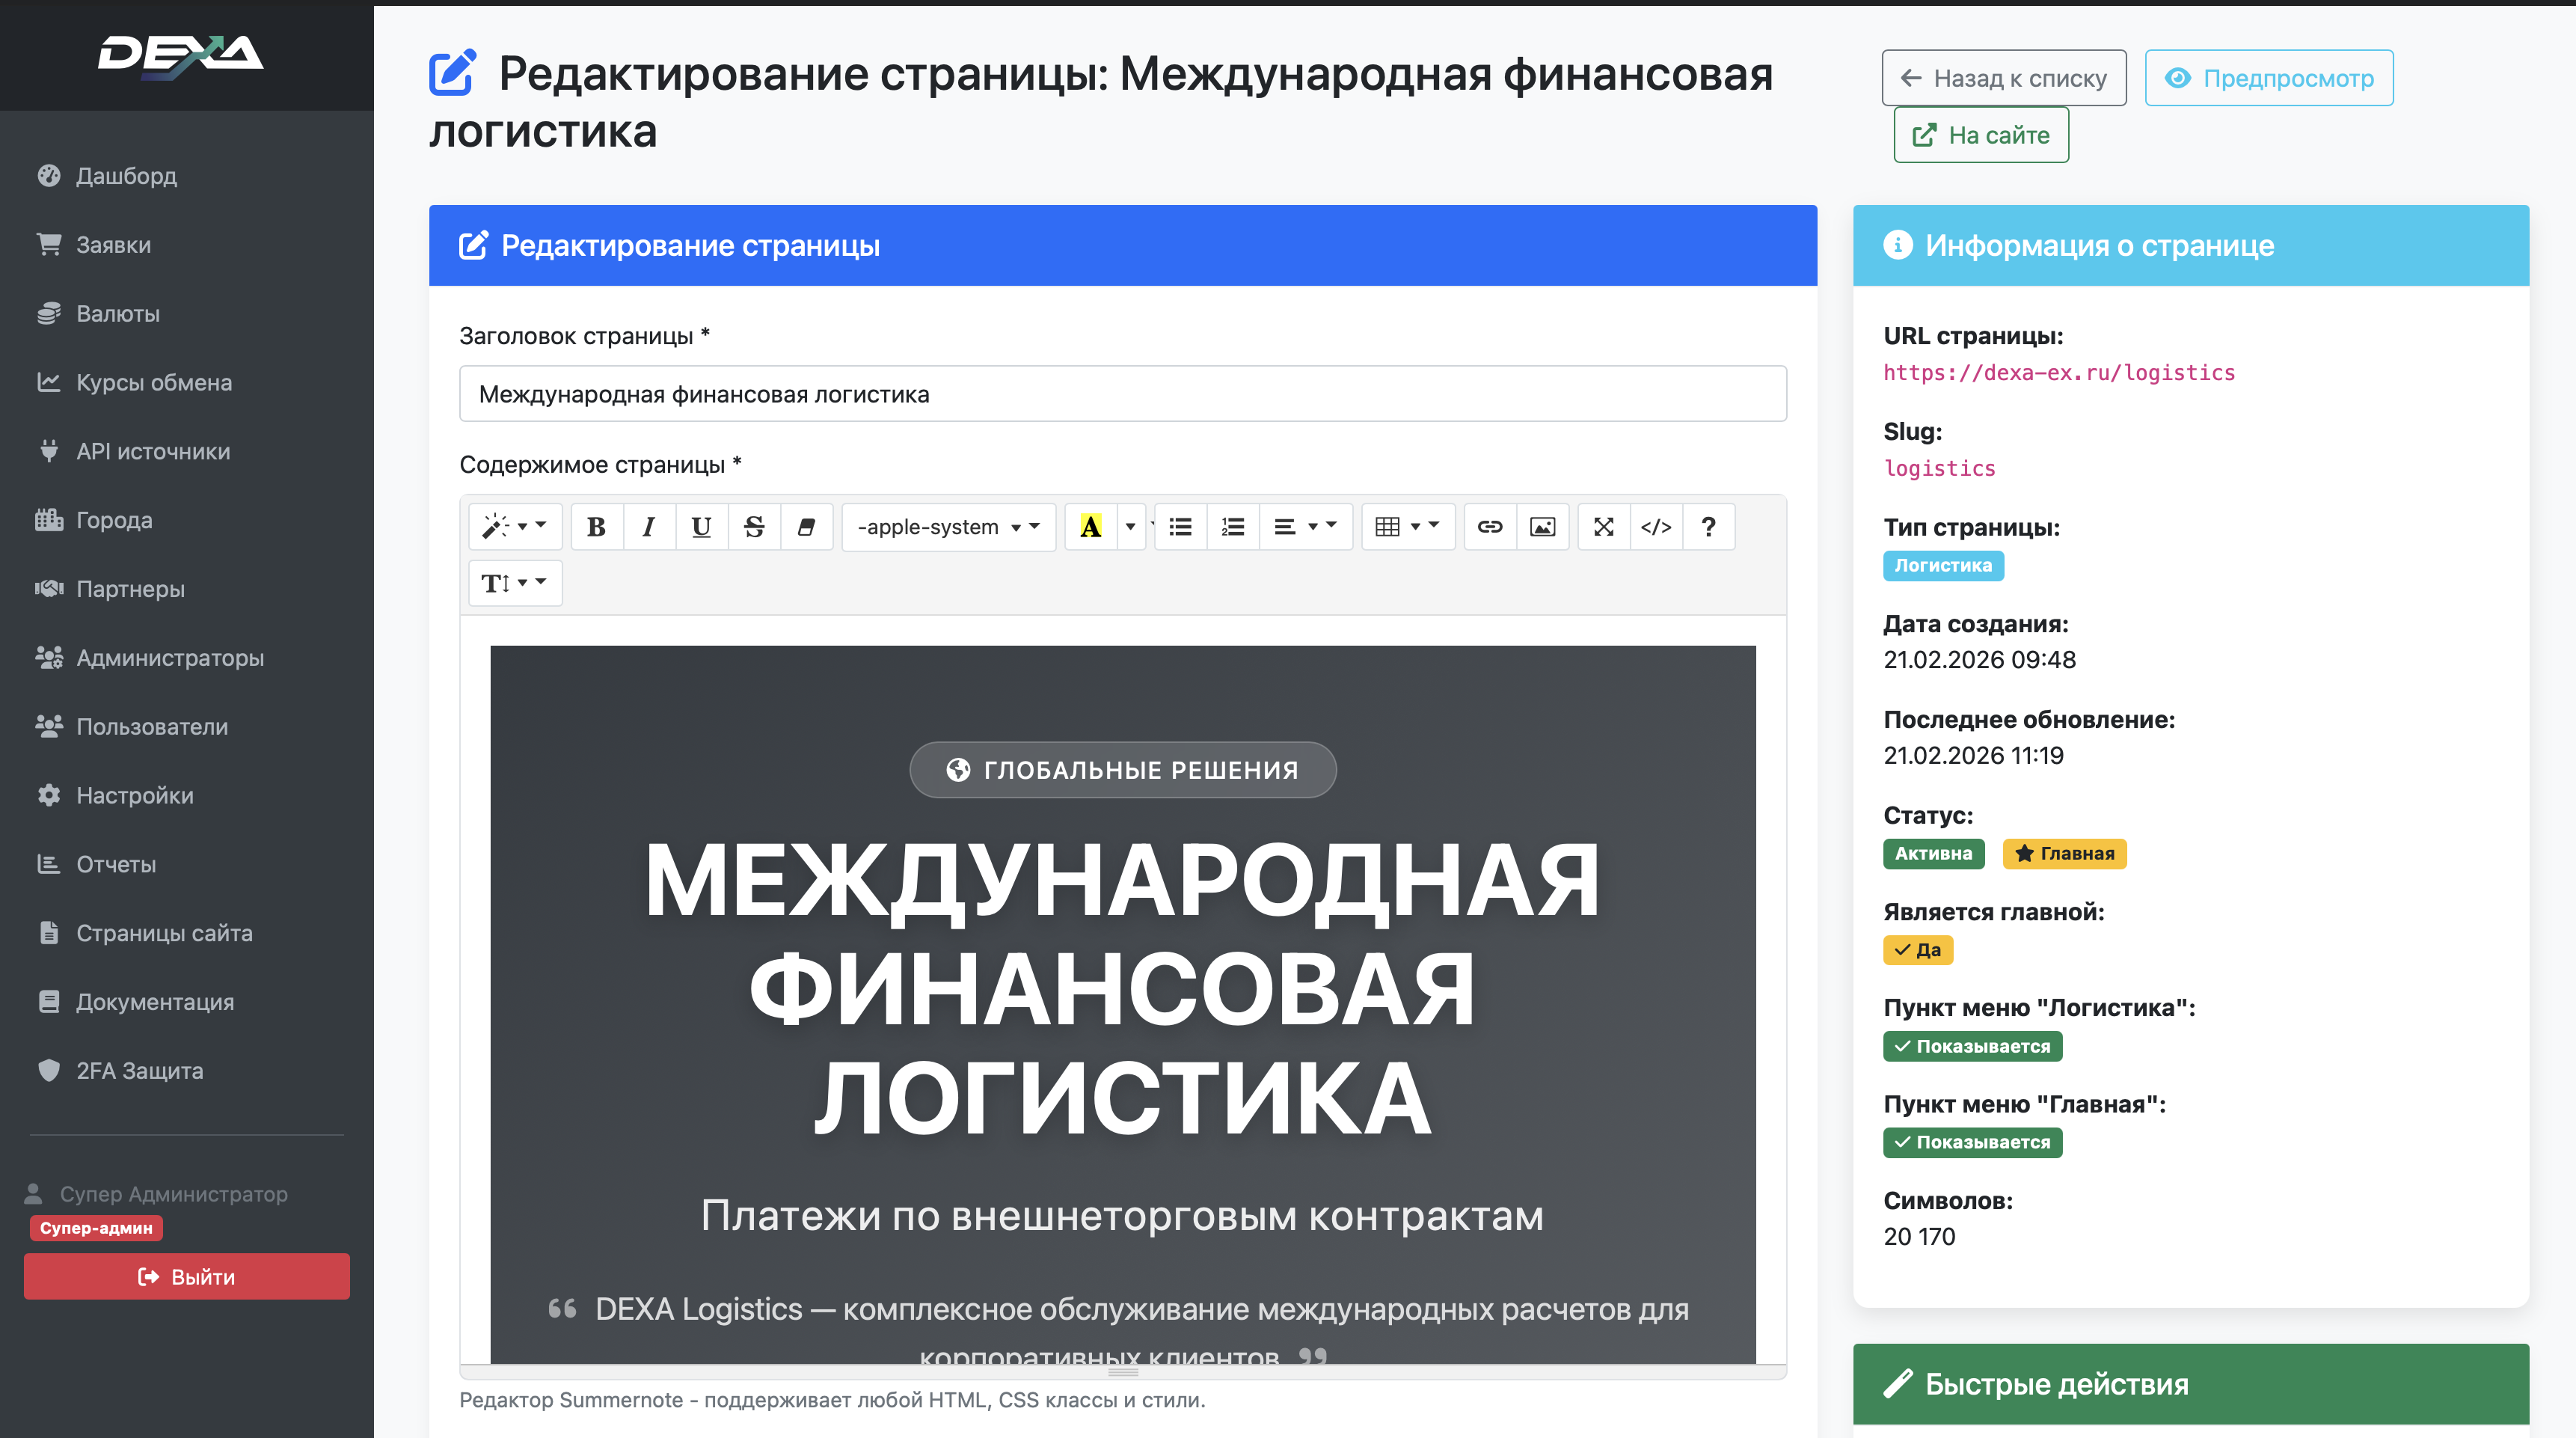The height and width of the screenshot is (1438, 2576).
Task: Click the Страницы сайта document icon
Action: [49, 932]
